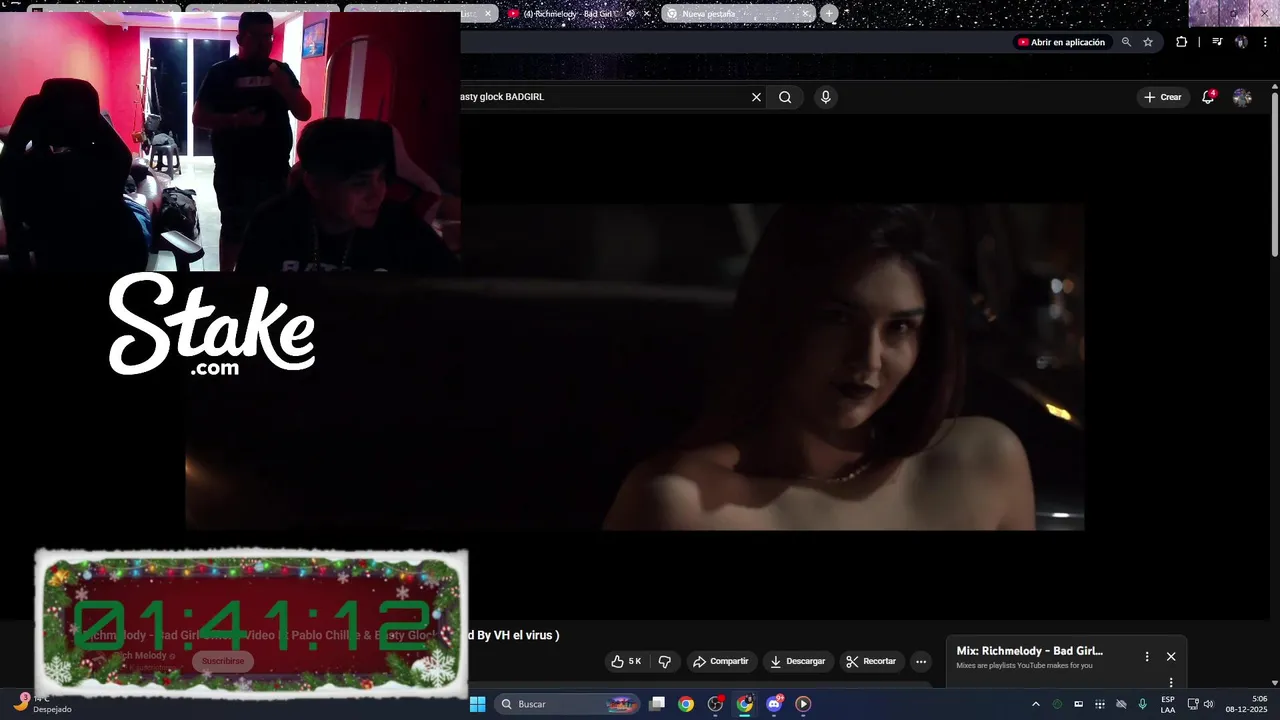This screenshot has width=1280, height=720.
Task: Open Windows Start menu
Action: point(478,704)
